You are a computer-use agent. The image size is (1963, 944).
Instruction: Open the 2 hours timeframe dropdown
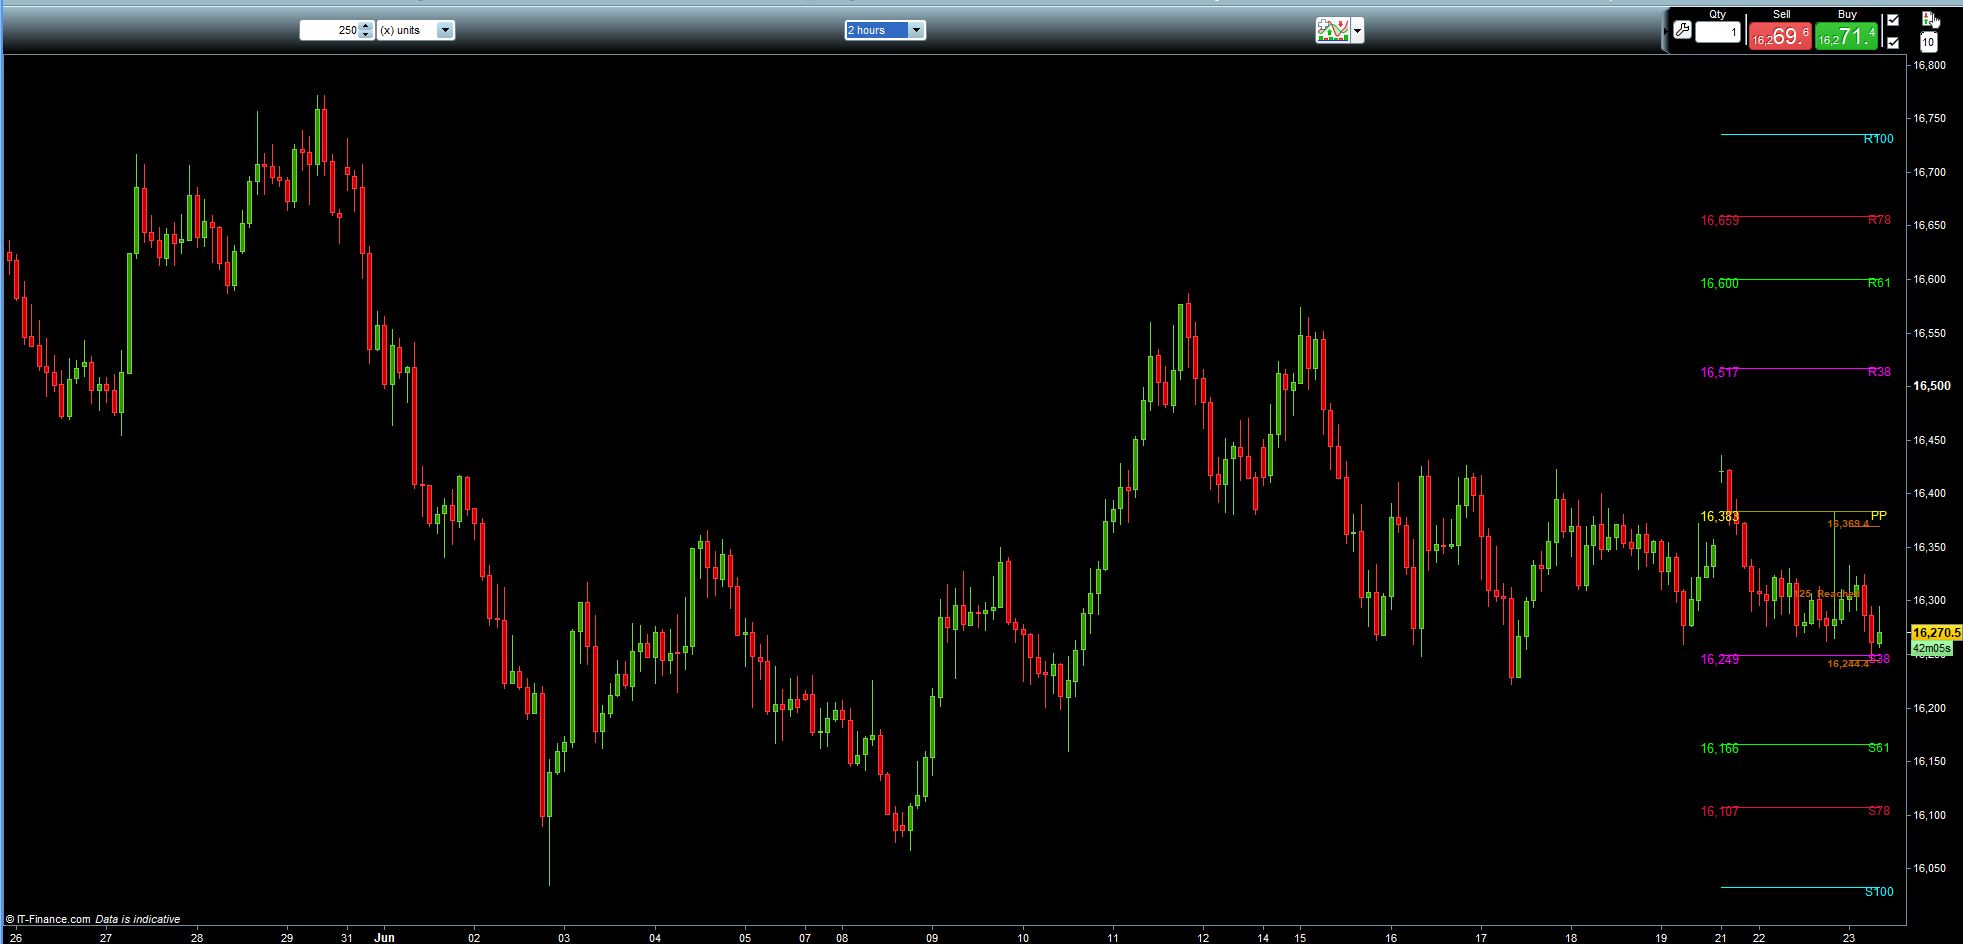click(x=885, y=30)
